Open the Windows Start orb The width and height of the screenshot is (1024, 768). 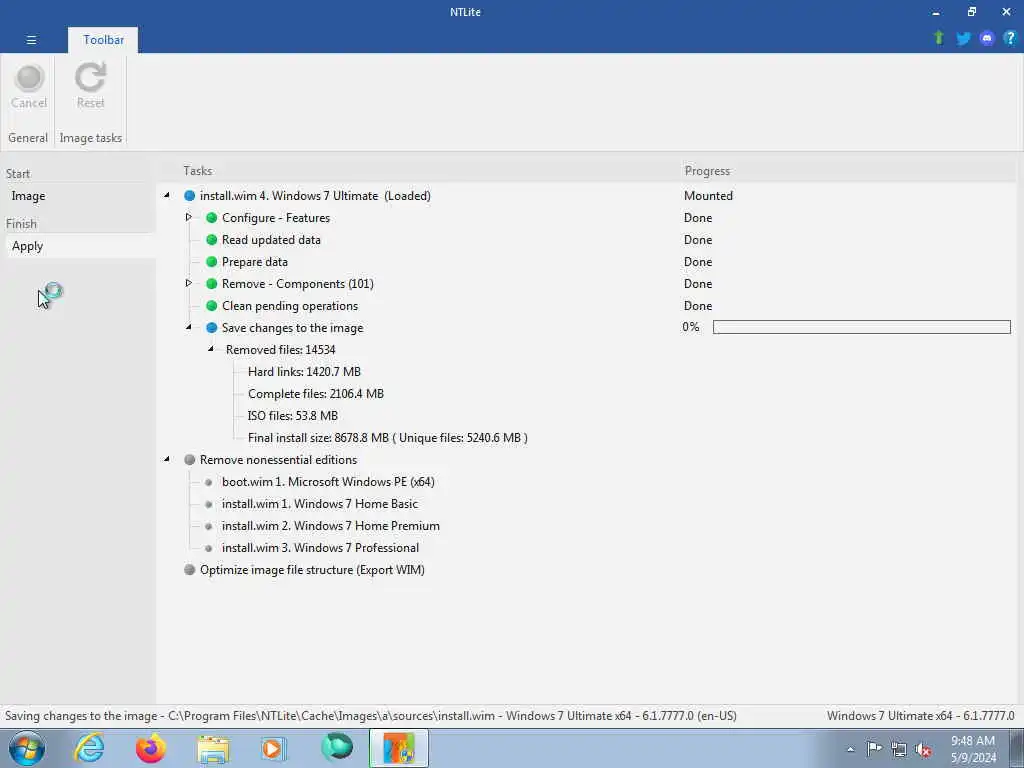pos(27,748)
